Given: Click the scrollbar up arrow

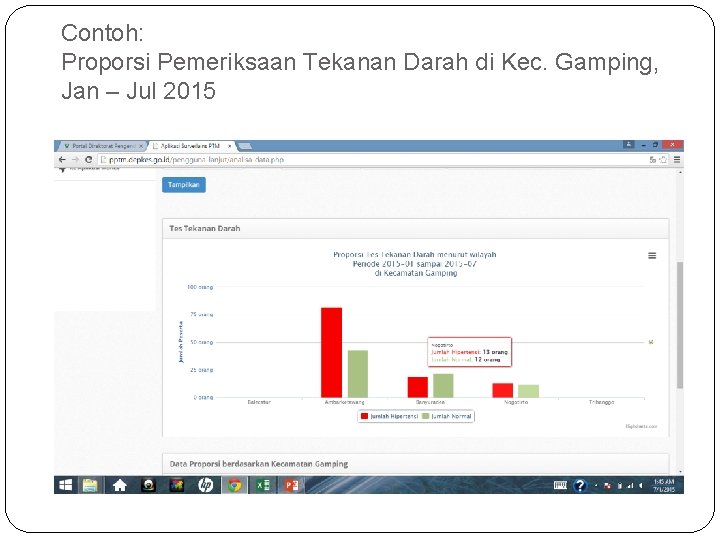Looking at the screenshot, I should coord(680,172).
